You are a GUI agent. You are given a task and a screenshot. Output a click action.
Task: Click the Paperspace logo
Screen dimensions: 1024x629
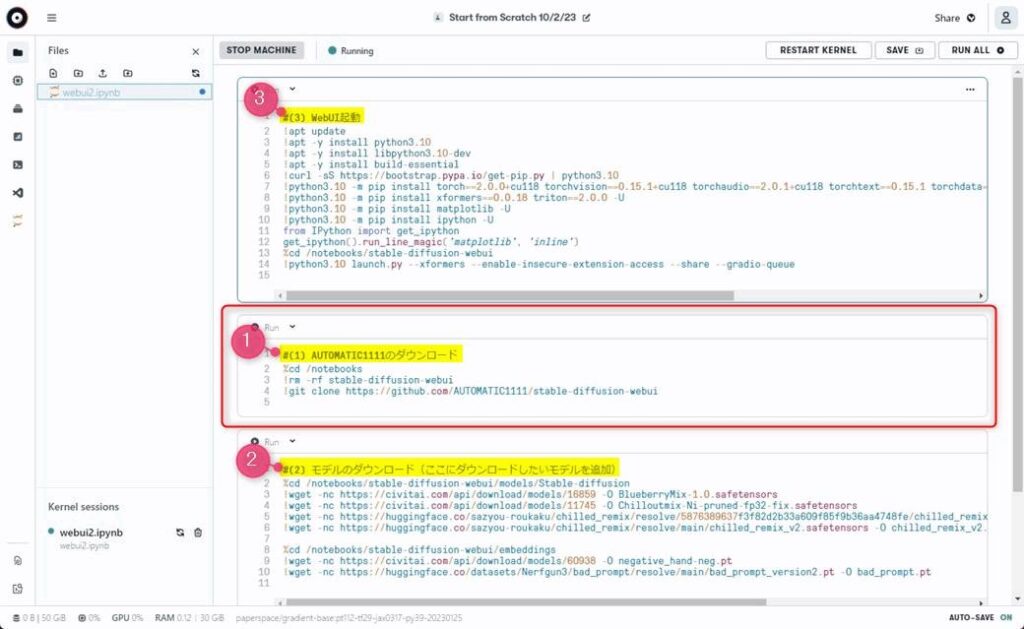[17, 18]
